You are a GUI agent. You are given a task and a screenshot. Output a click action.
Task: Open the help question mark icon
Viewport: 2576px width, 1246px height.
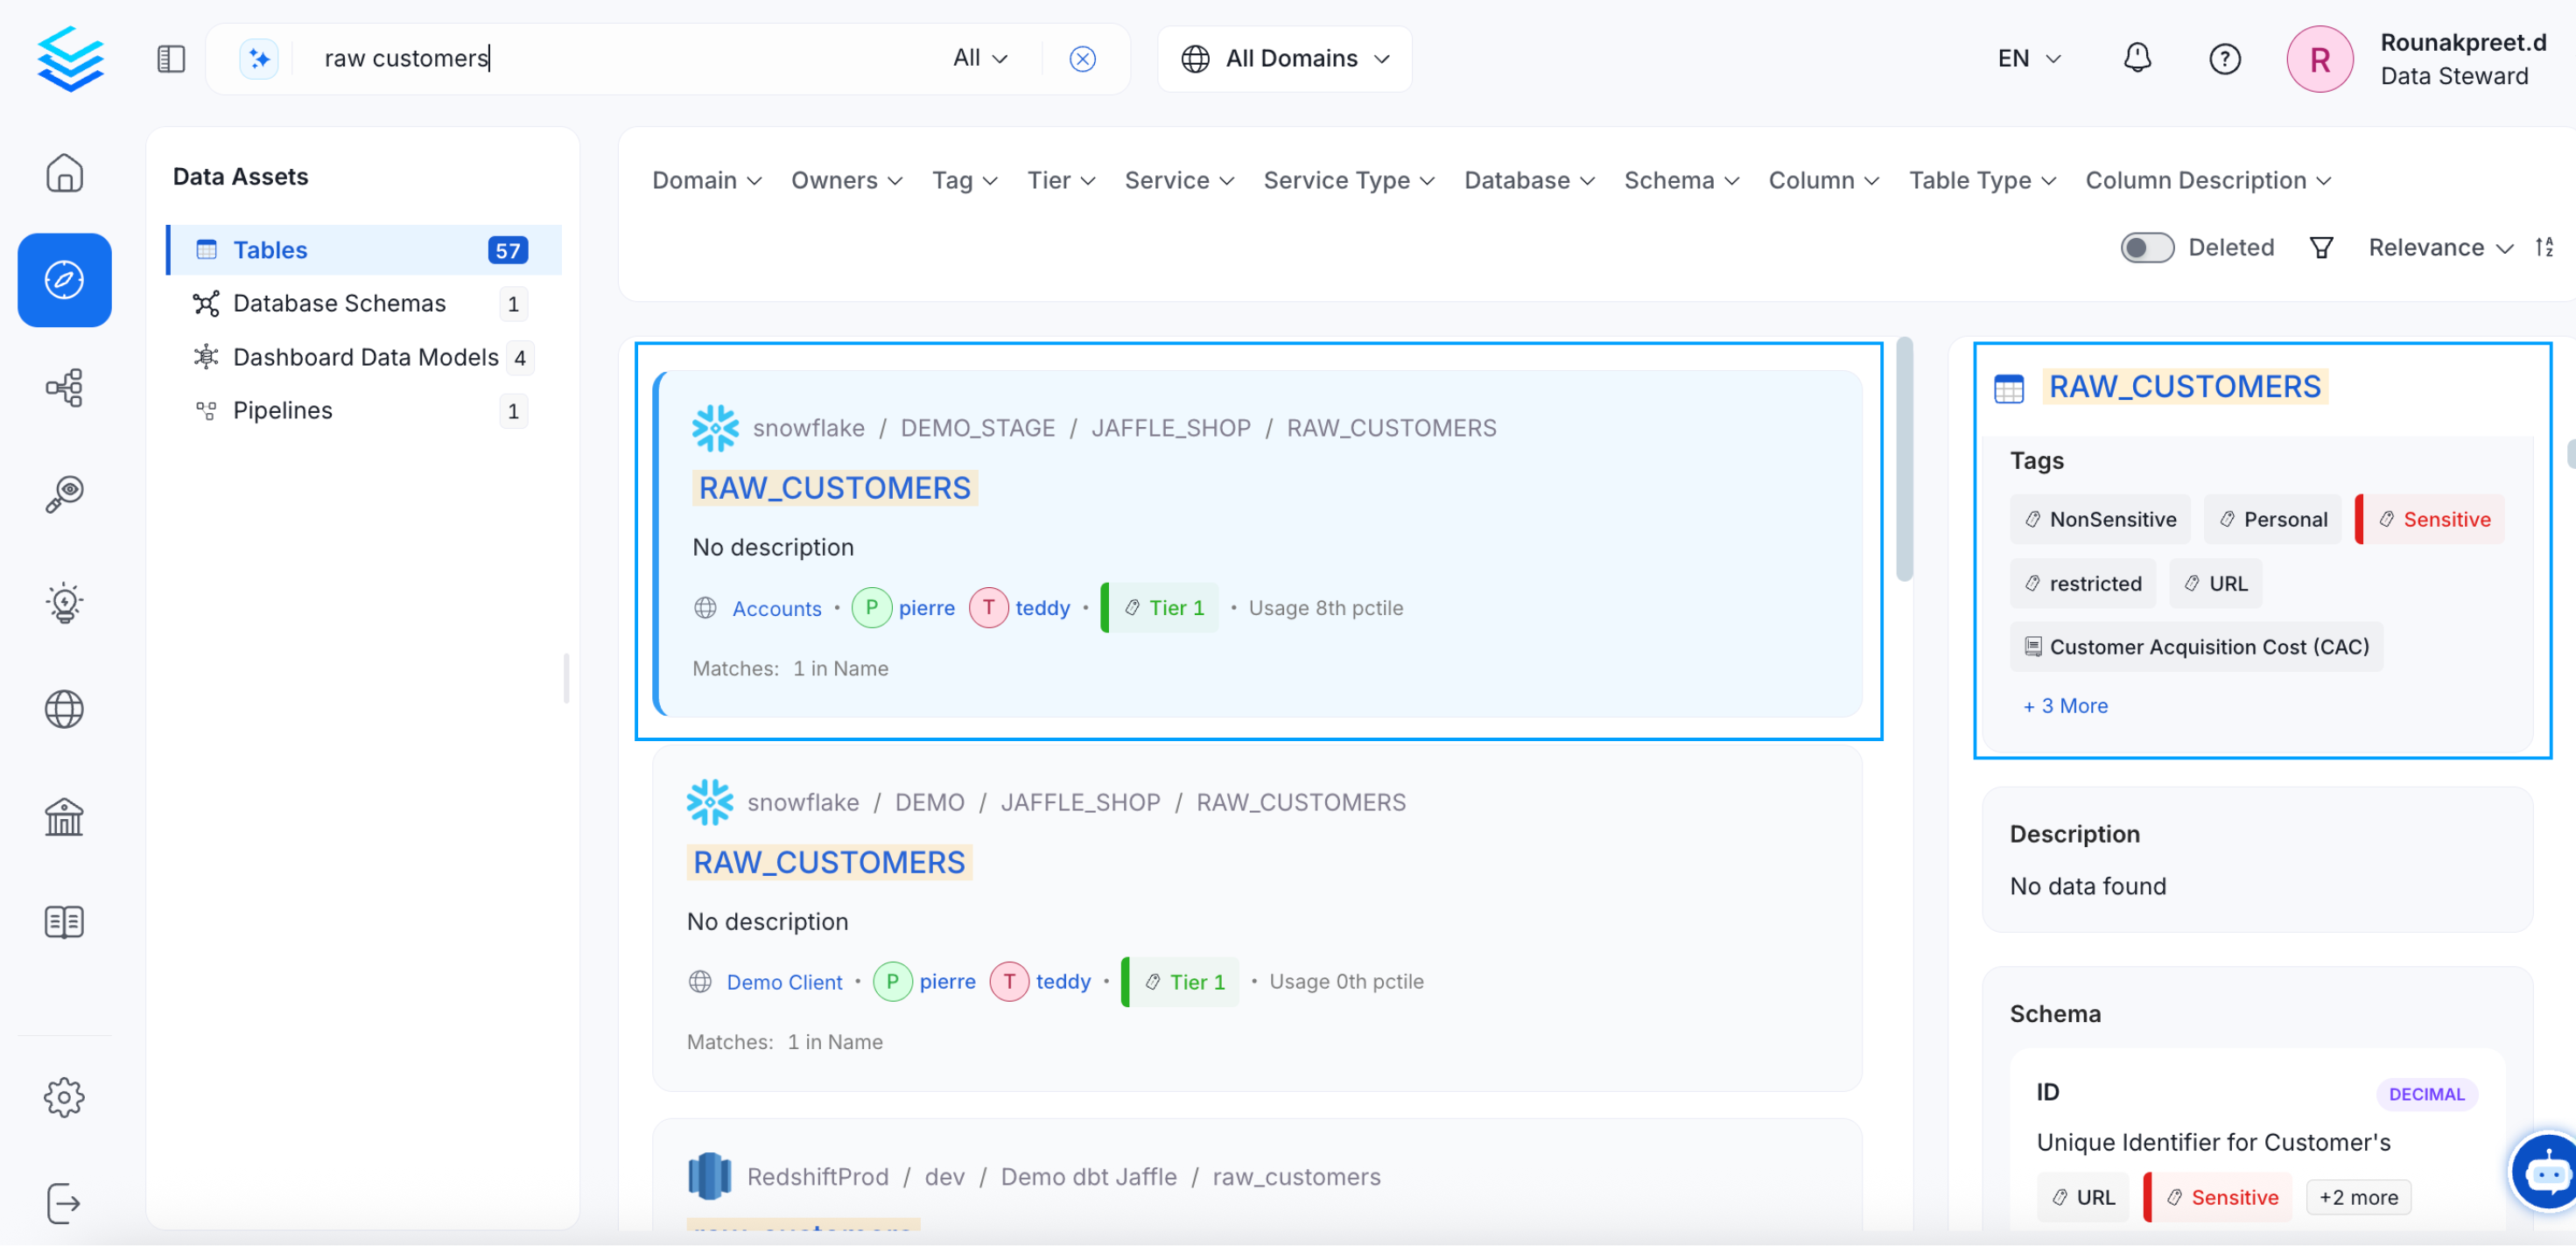click(2224, 59)
